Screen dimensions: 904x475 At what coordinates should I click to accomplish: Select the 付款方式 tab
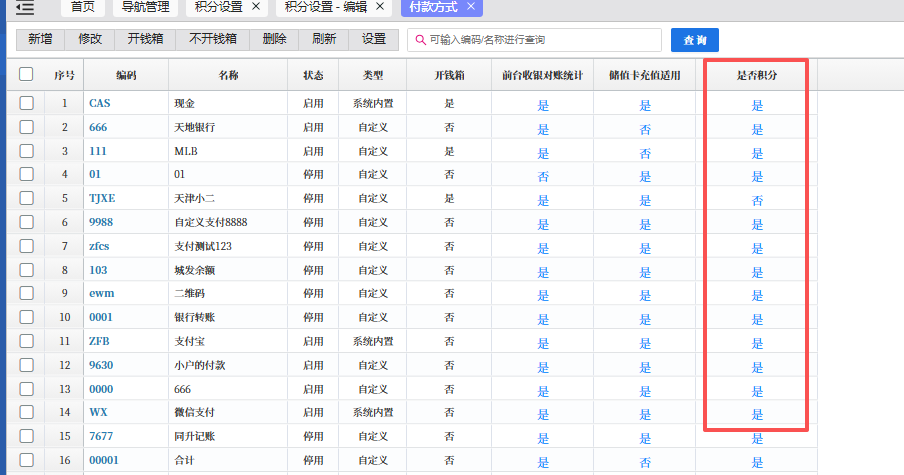click(x=433, y=7)
